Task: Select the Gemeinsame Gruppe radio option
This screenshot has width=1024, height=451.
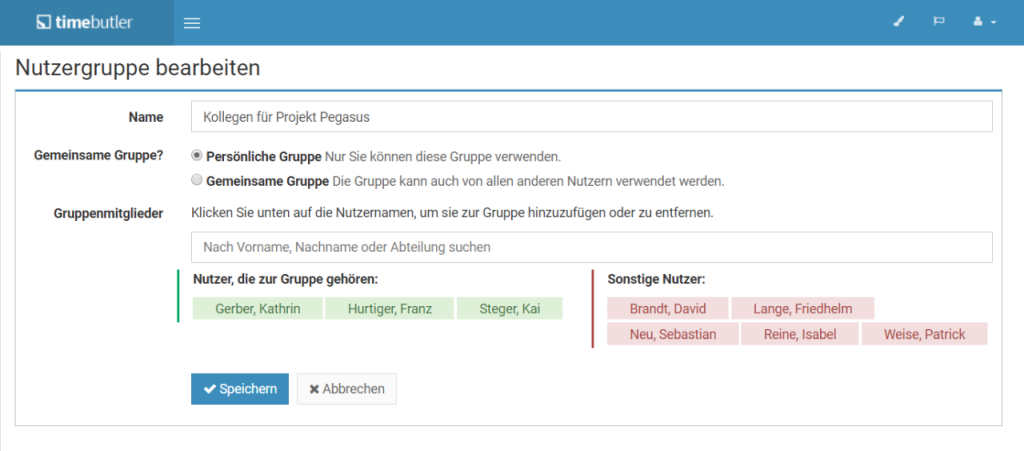Action: 197,181
